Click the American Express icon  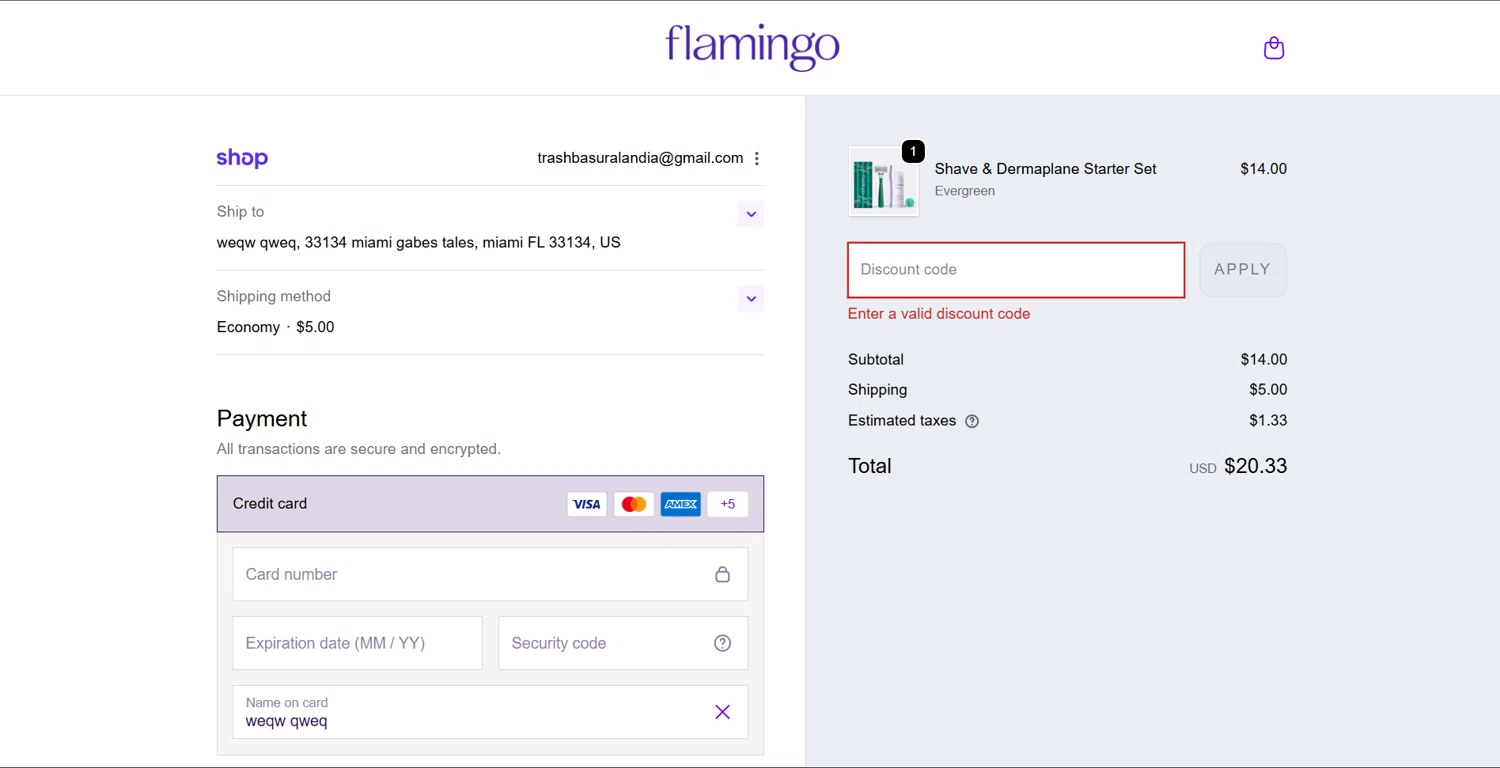pyautogui.click(x=681, y=504)
